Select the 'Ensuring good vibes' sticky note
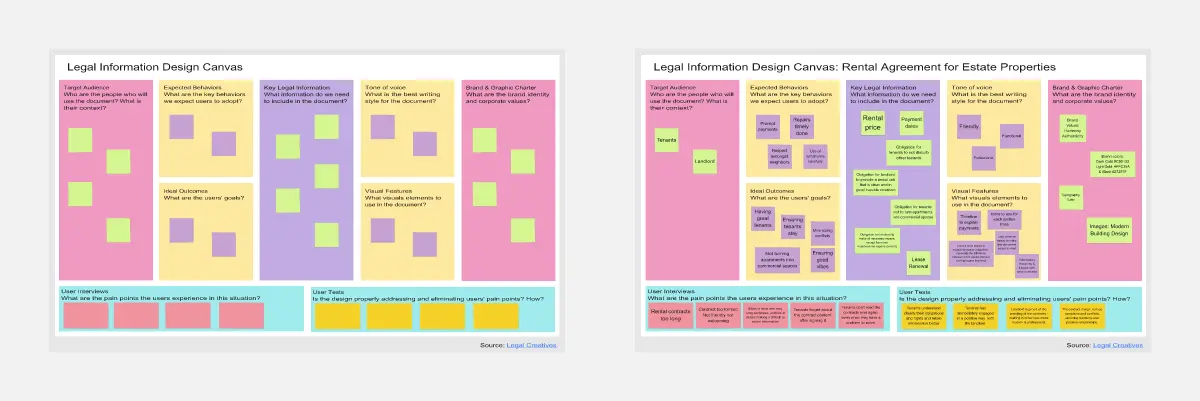 click(x=822, y=261)
